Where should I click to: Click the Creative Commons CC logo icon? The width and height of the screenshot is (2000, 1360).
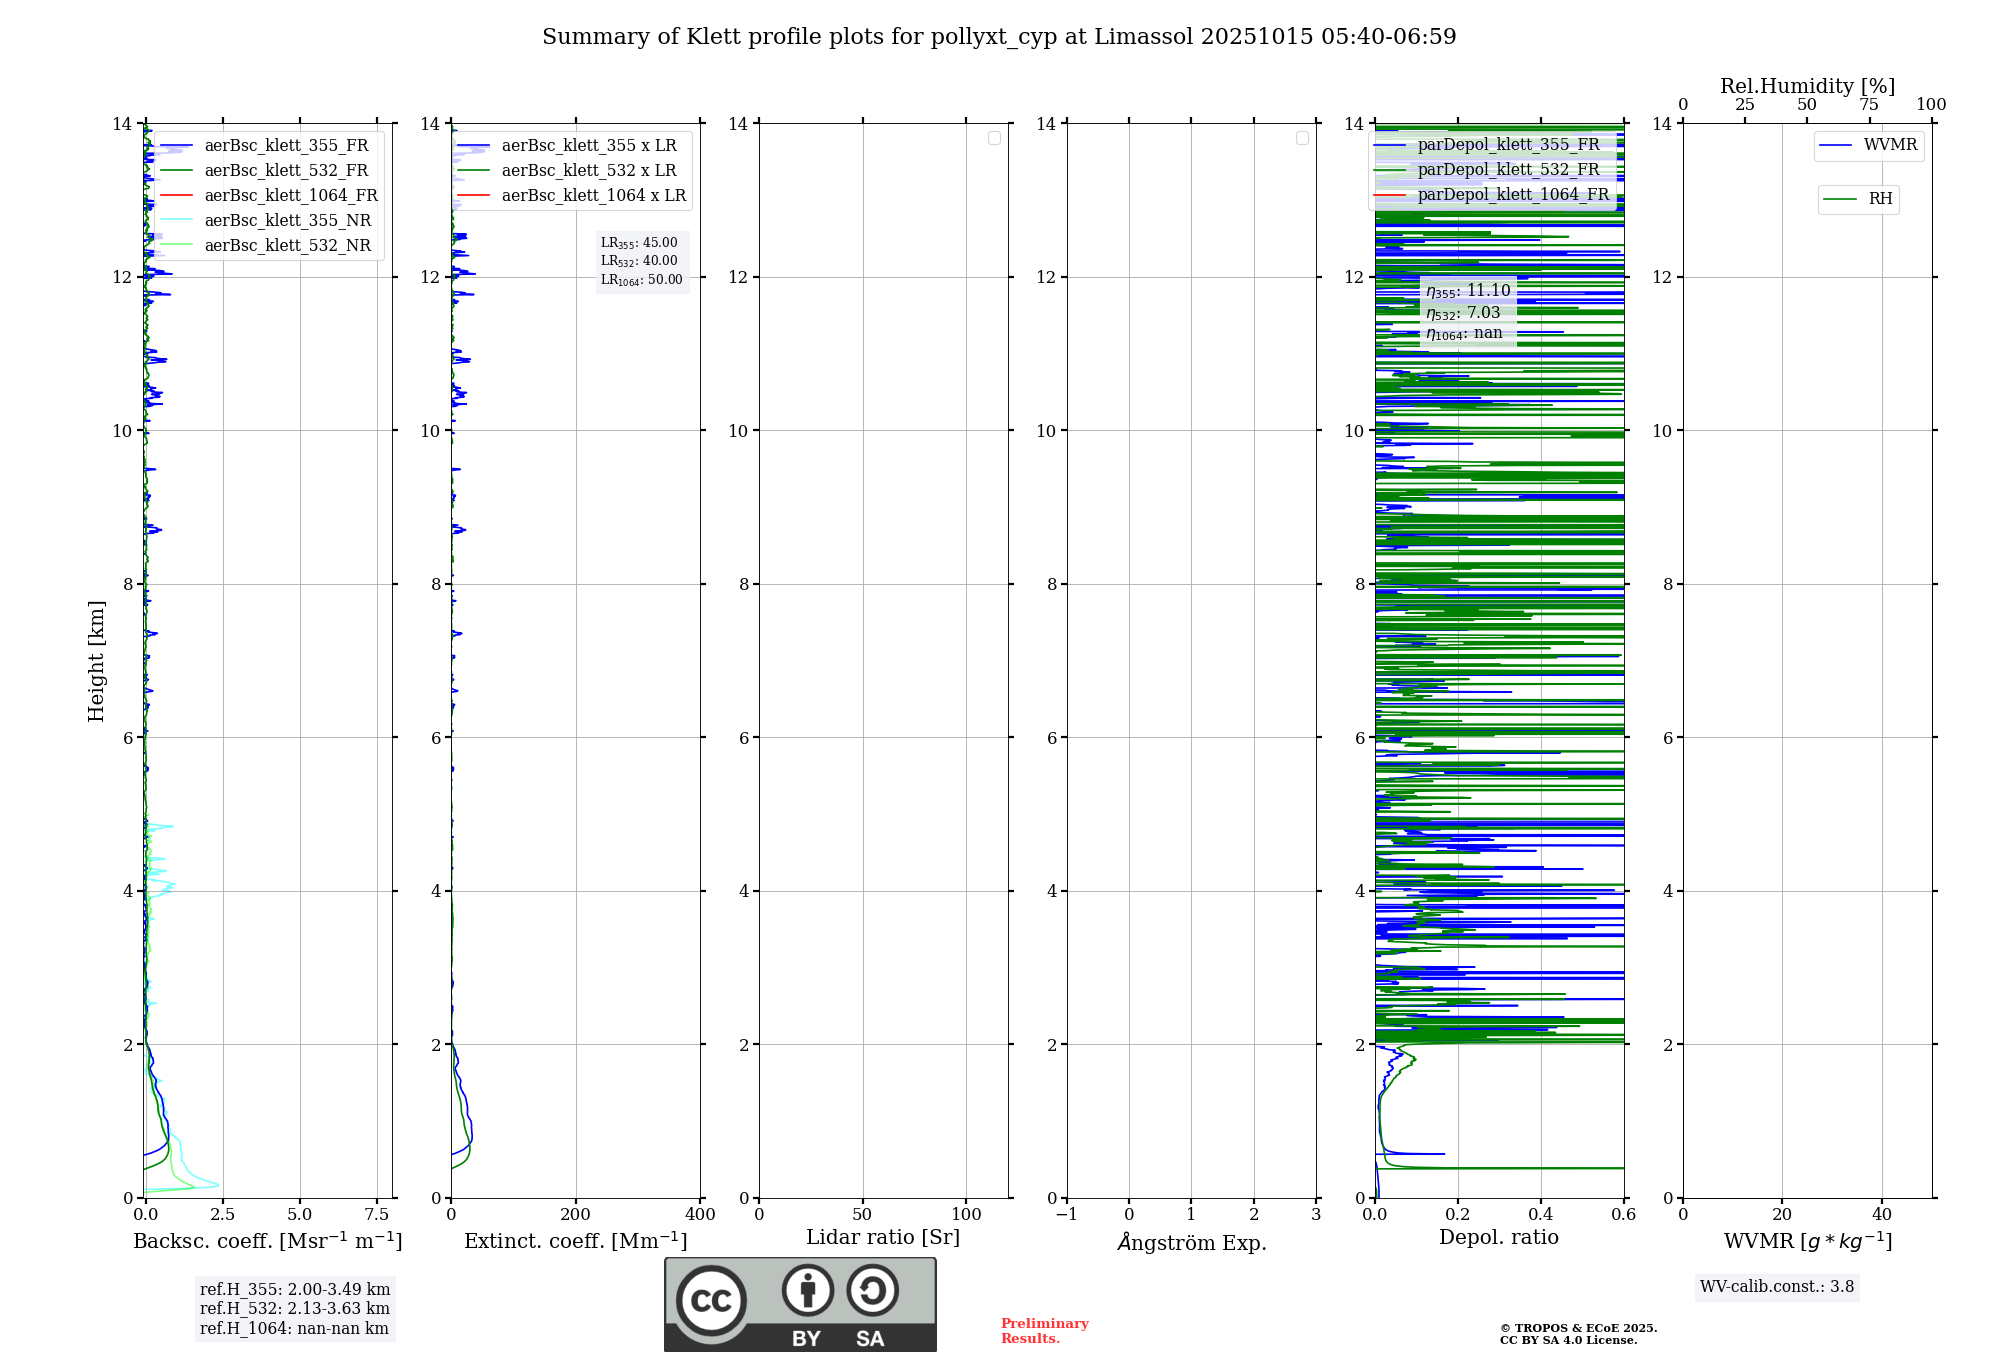click(x=711, y=1300)
